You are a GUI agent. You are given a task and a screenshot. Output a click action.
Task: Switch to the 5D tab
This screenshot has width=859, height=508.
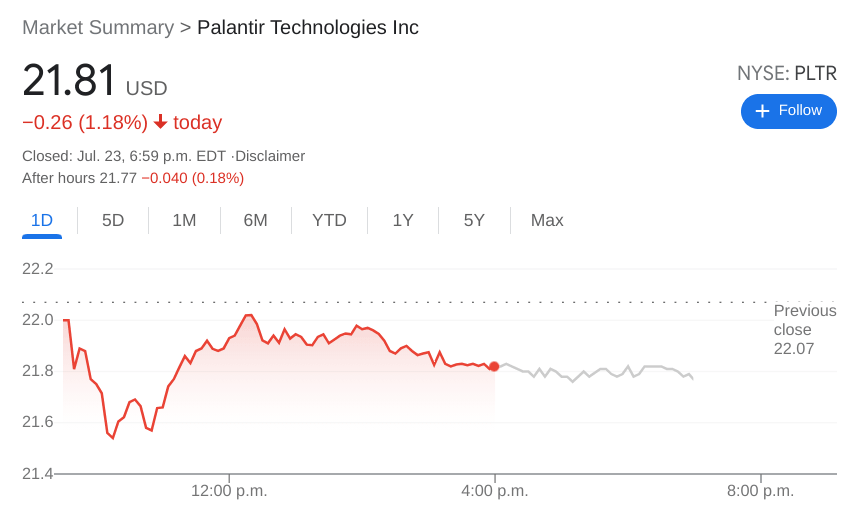(x=113, y=220)
